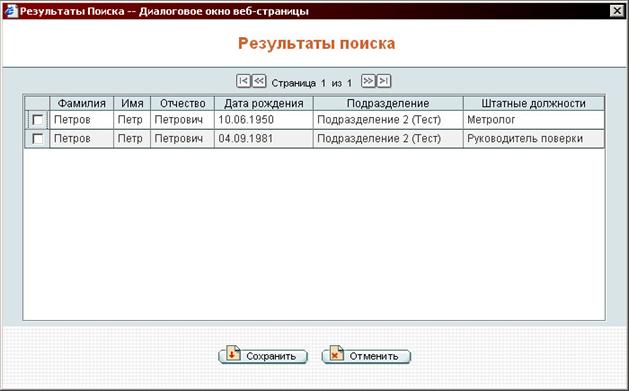
Task: Go to the next page button
Action: 368,81
